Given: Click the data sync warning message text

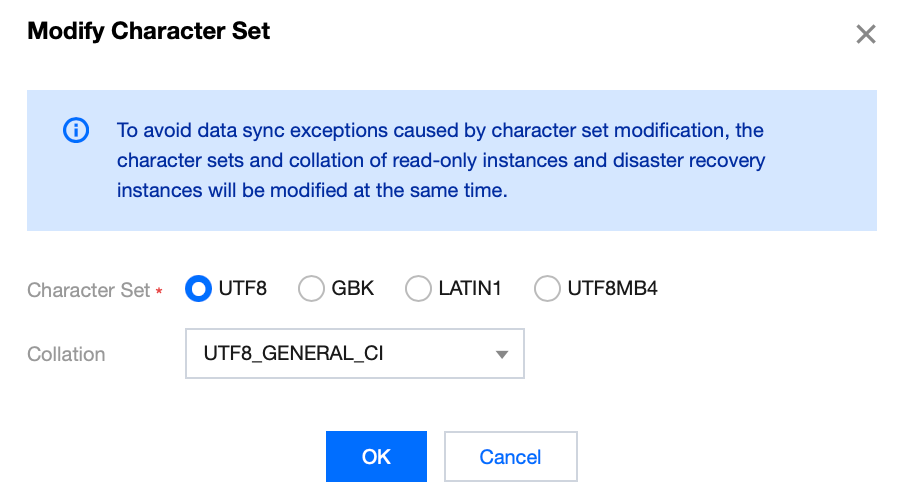Looking at the screenshot, I should [x=440, y=160].
